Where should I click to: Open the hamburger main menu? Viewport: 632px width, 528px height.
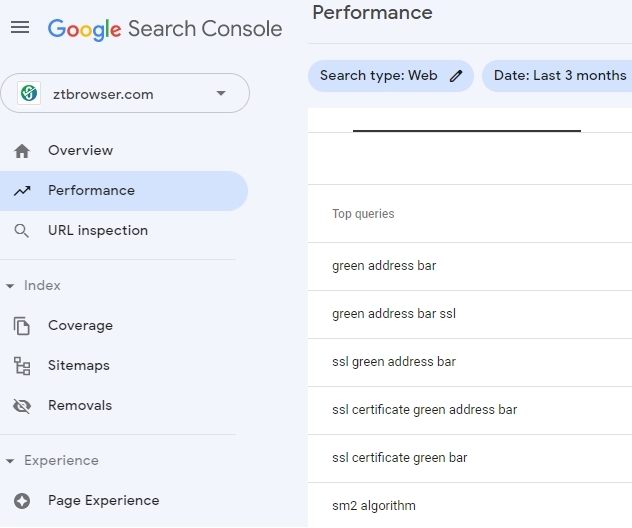pyautogui.click(x=20, y=28)
